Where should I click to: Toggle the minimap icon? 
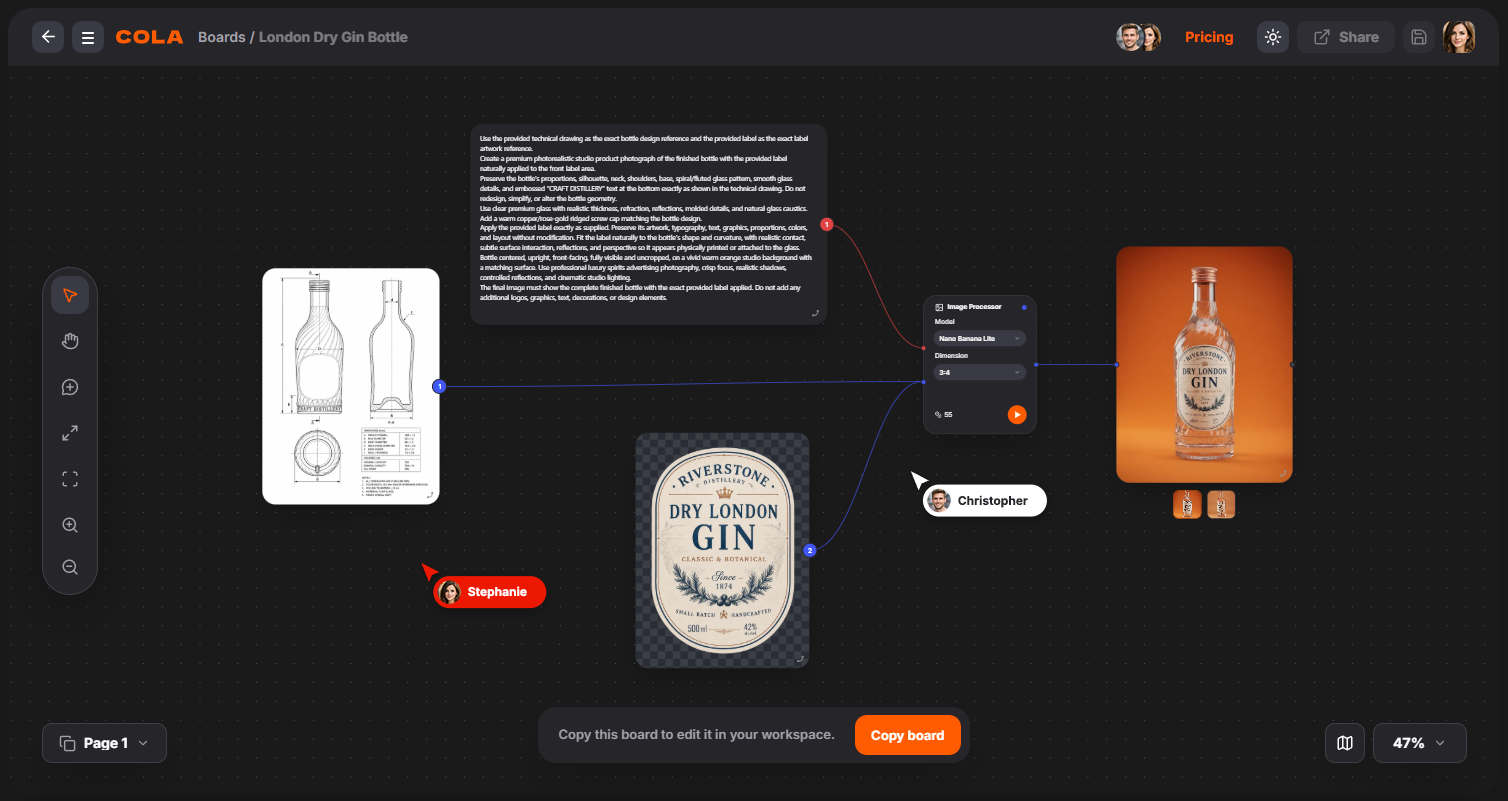tap(1345, 743)
